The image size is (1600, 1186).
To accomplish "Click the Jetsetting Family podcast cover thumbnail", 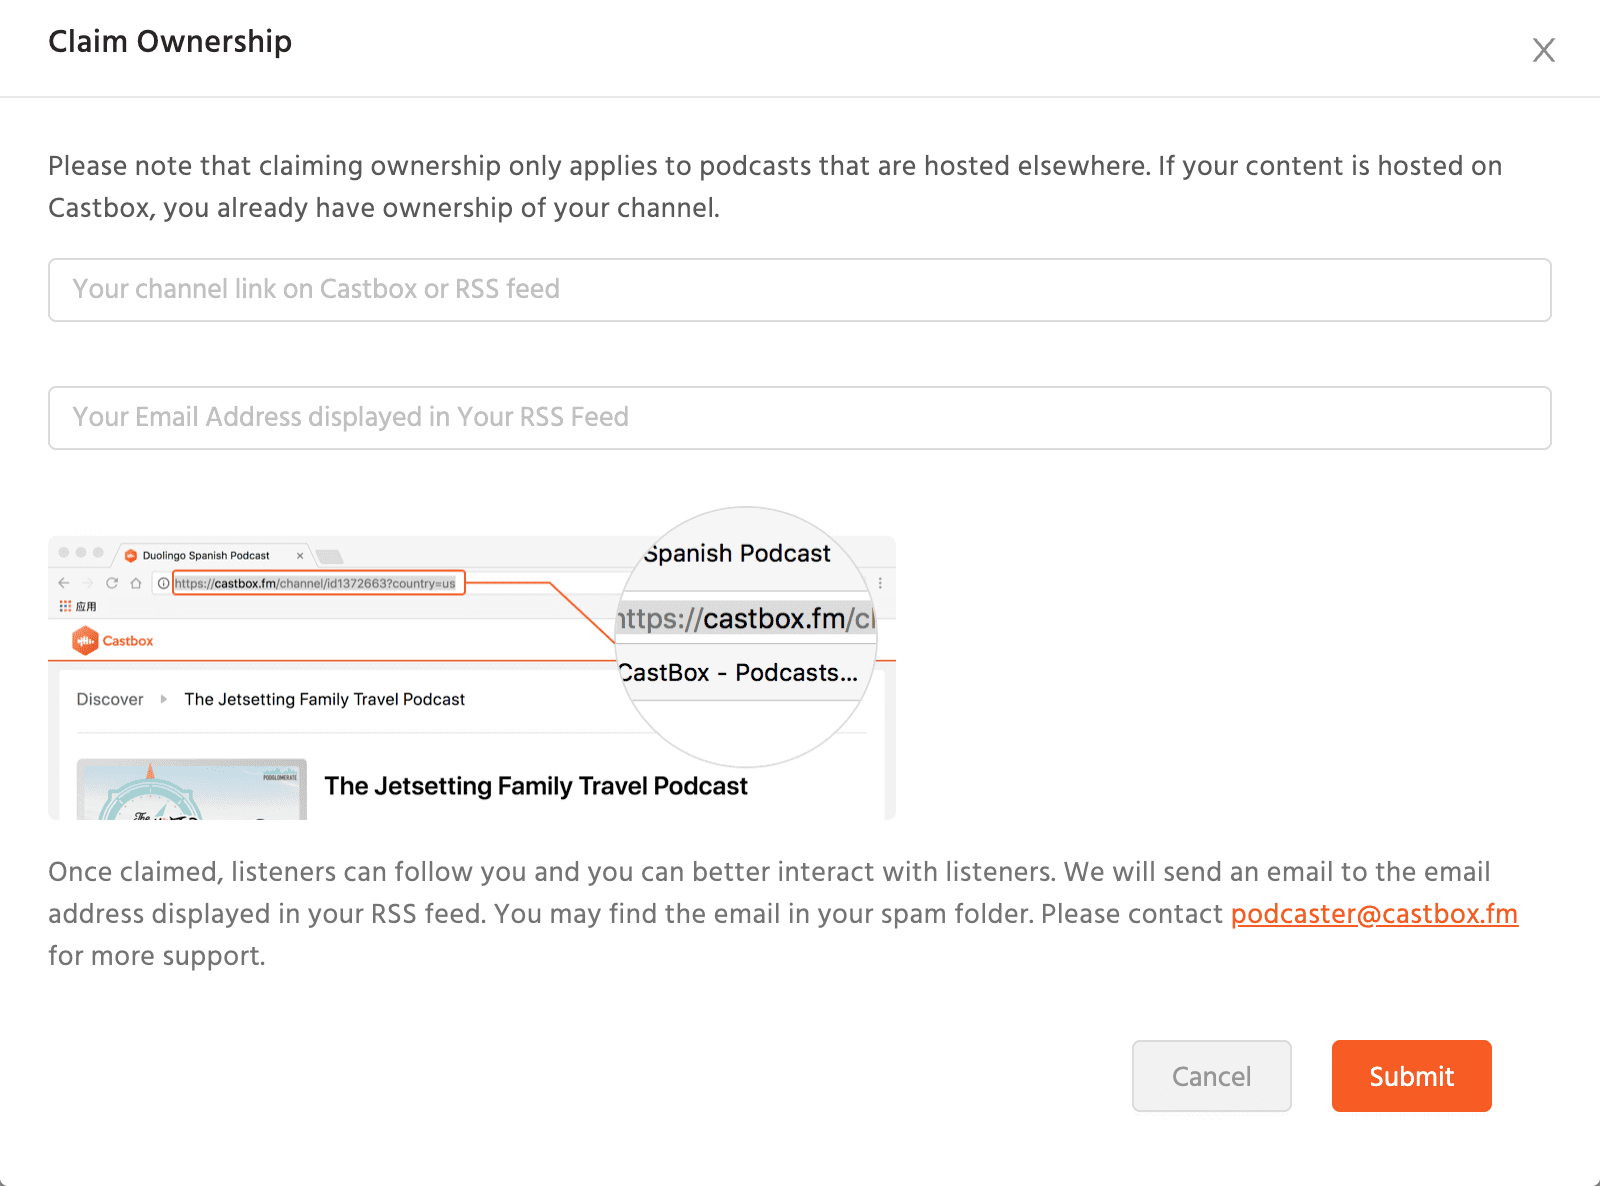I will pos(191,790).
